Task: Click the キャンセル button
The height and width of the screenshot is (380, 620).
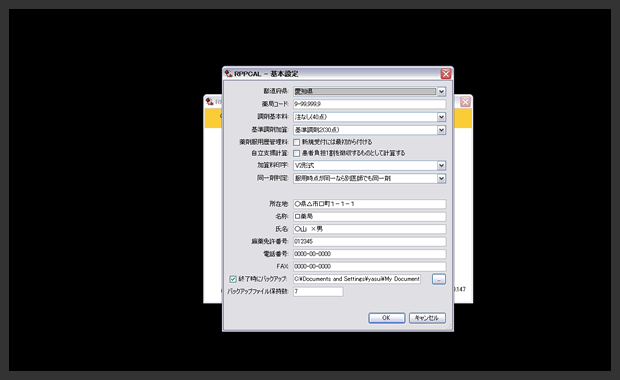Action: pos(427,318)
